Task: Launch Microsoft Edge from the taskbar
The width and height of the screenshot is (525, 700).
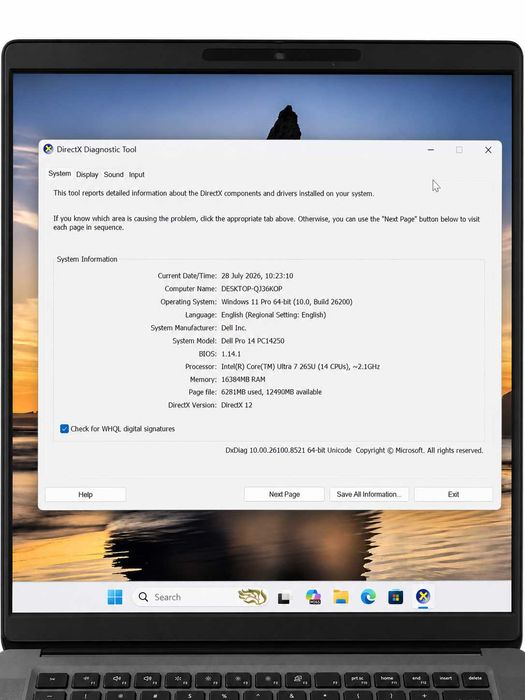Action: (x=368, y=597)
